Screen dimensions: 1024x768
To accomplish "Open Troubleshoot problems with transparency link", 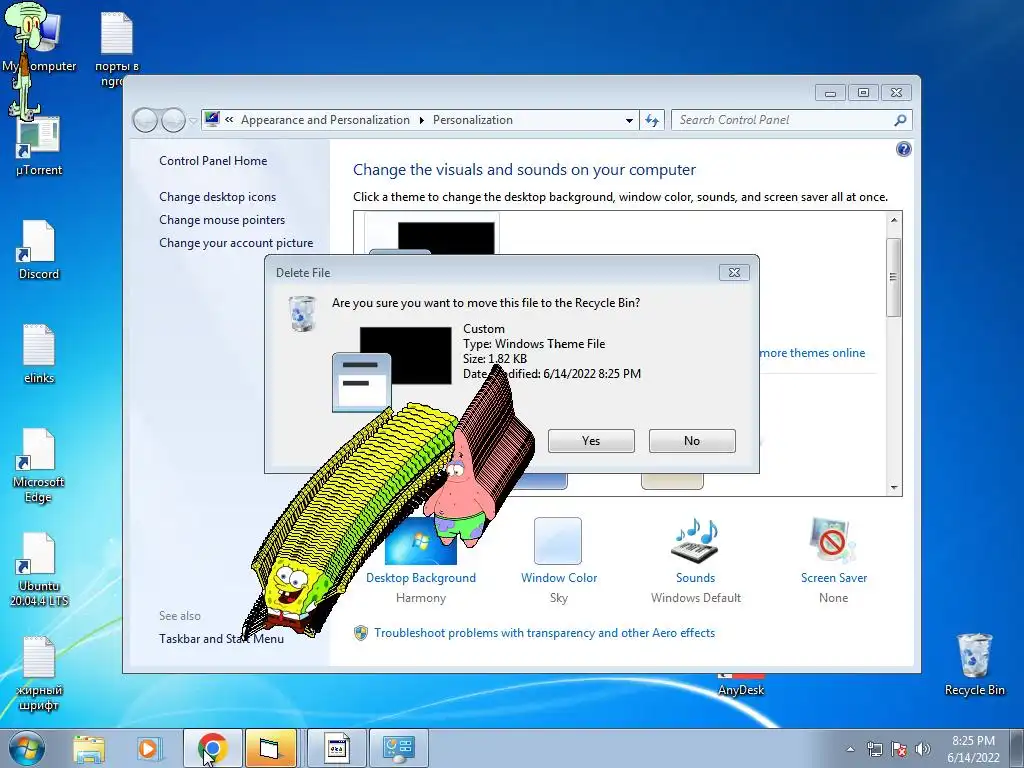I will [x=544, y=633].
